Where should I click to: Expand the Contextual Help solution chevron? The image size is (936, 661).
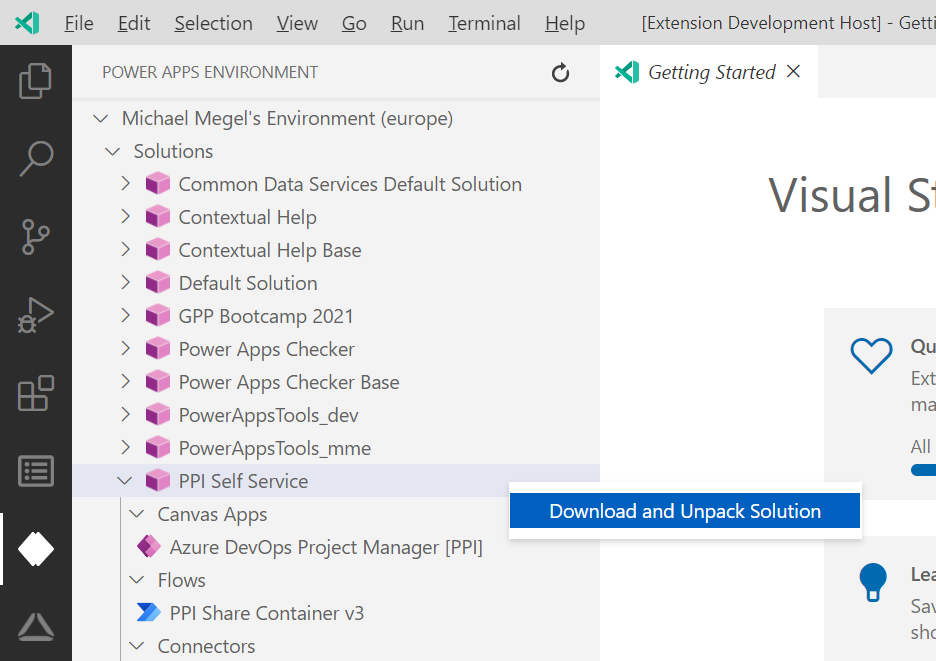tap(125, 216)
